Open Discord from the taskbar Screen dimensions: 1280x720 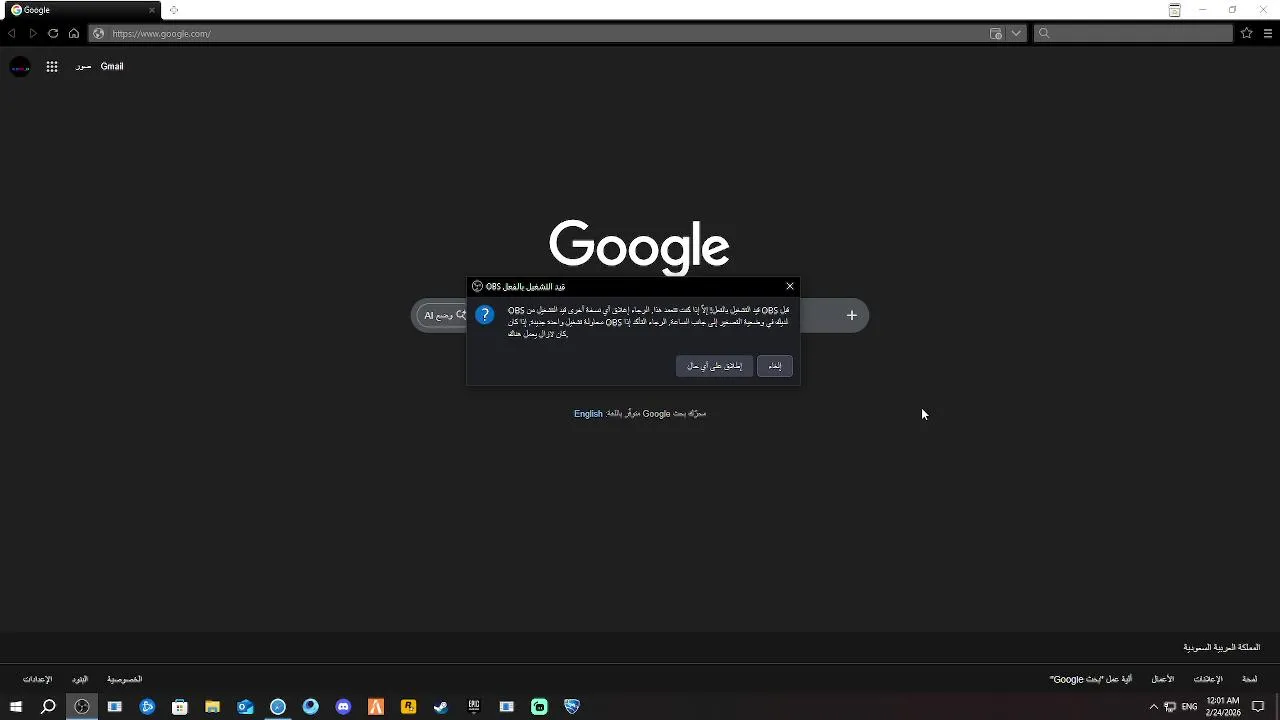(343, 707)
